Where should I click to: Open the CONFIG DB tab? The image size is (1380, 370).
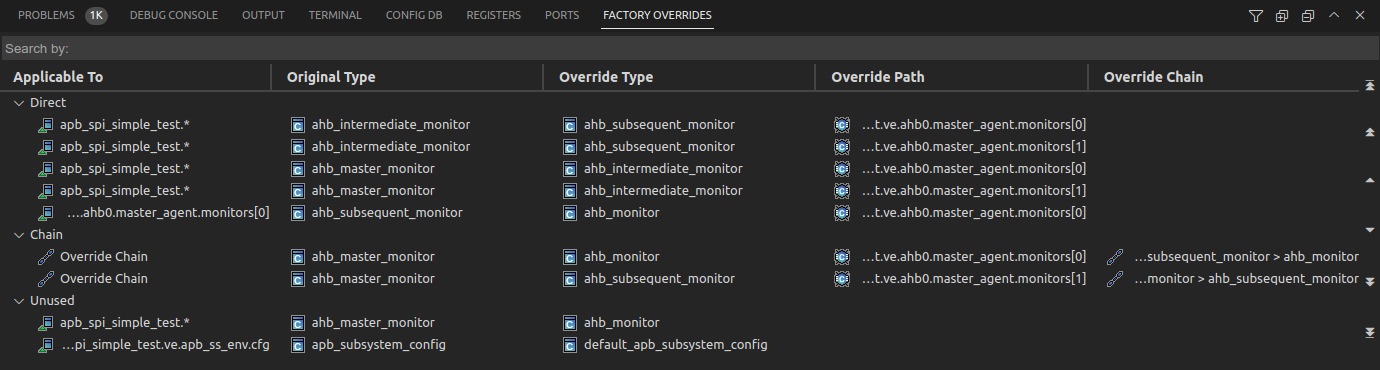pyautogui.click(x=414, y=16)
